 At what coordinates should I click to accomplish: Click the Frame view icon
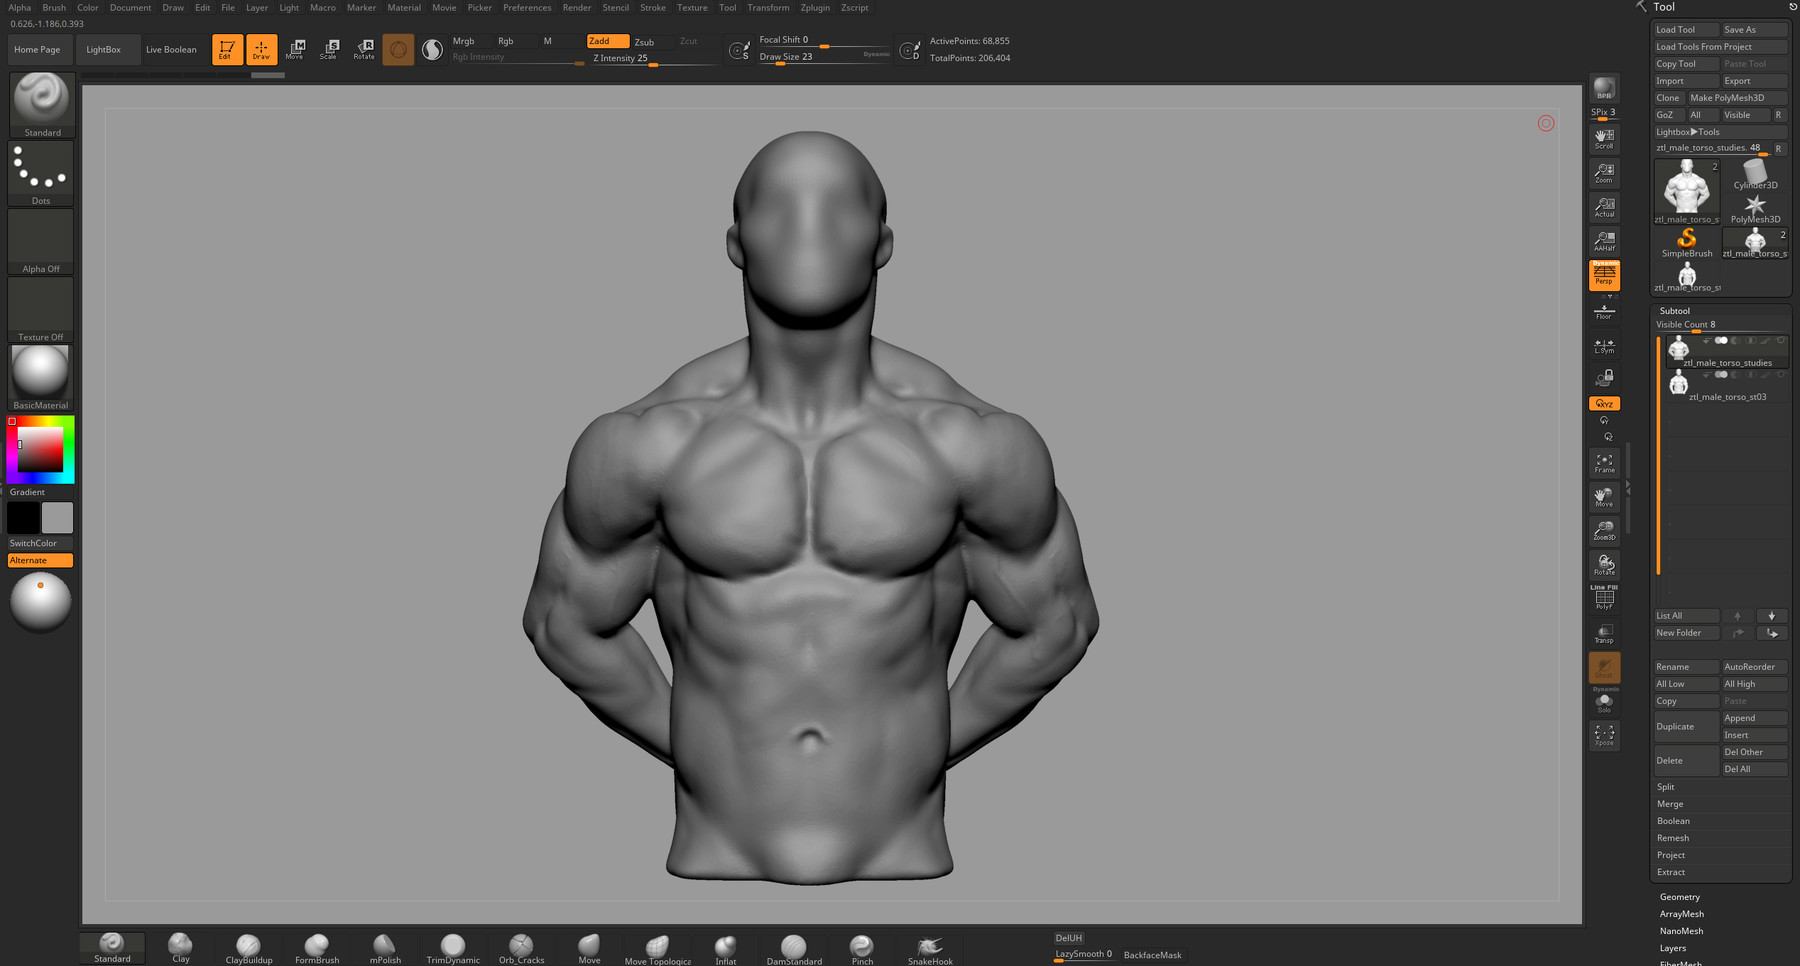[1604, 463]
